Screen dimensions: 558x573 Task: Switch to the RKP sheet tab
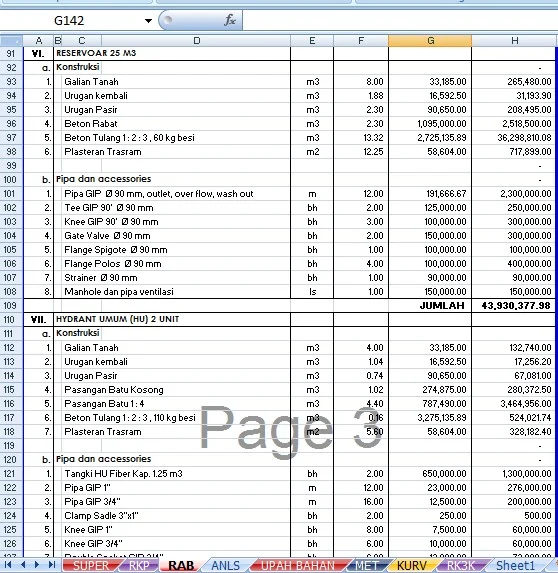[x=139, y=566]
